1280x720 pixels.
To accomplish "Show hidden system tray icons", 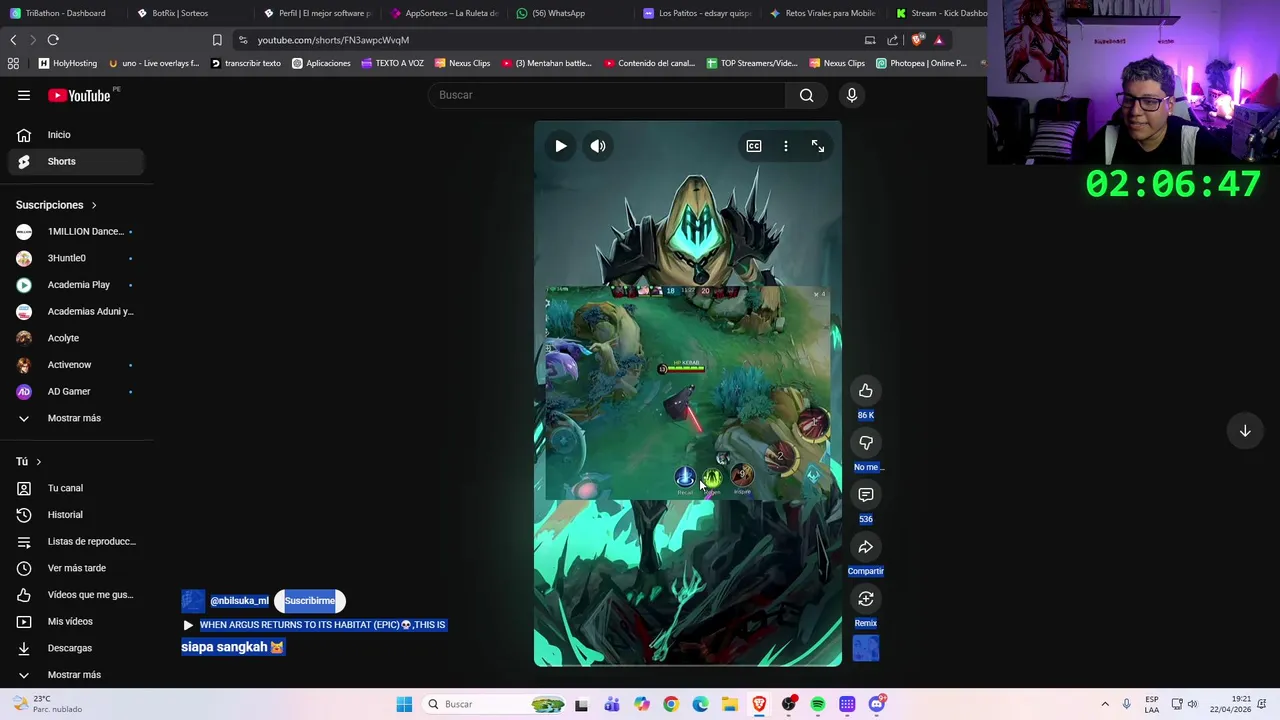I will coord(1105,704).
